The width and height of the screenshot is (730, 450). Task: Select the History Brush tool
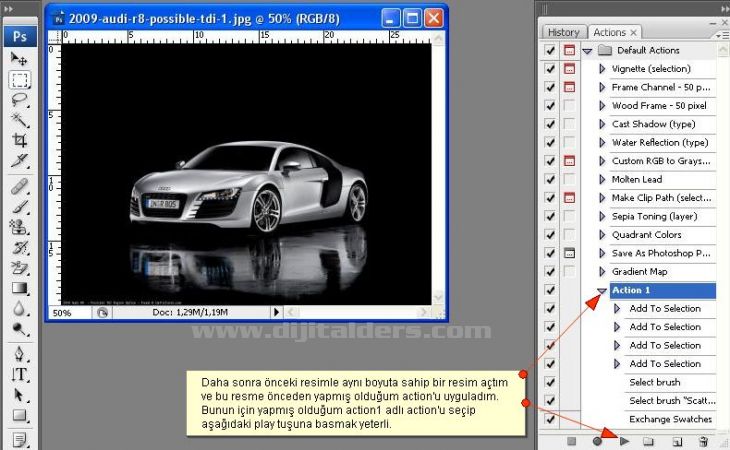(19, 247)
